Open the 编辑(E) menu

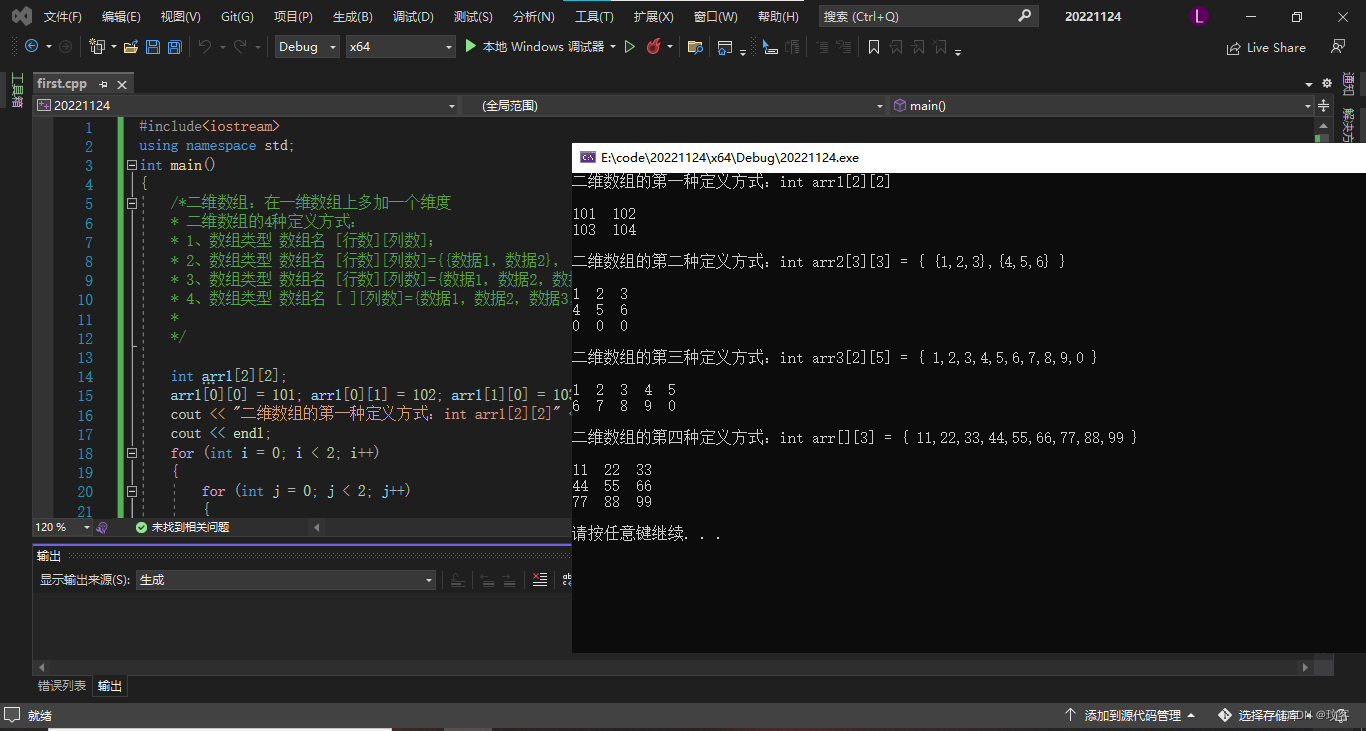(121, 16)
